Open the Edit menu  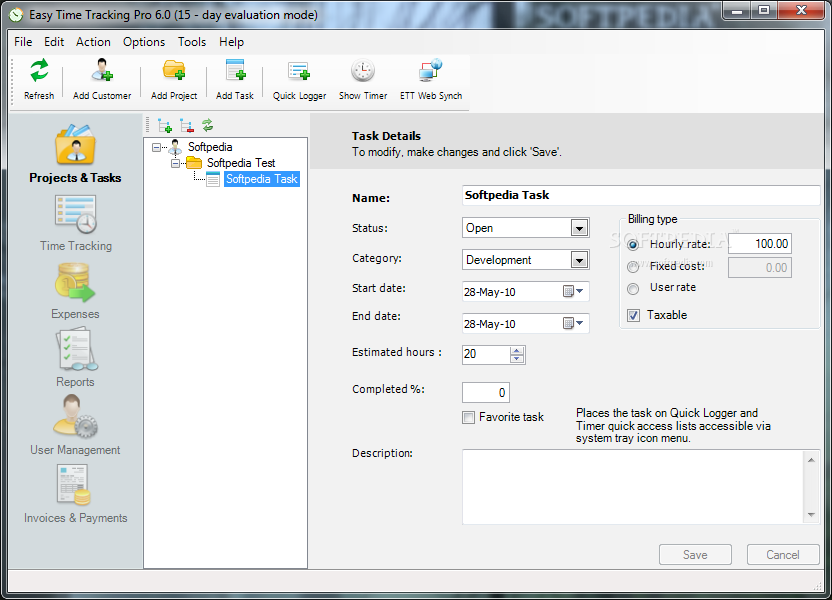[54, 42]
